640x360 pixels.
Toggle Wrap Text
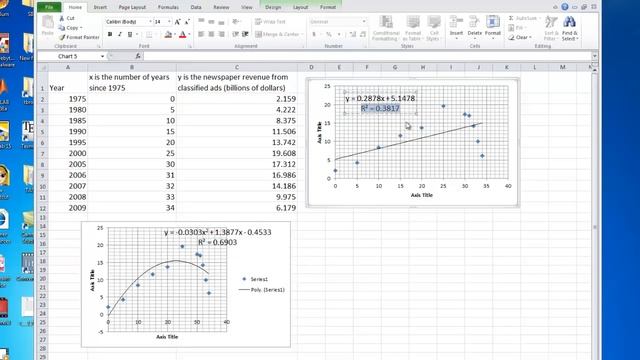coord(270,22)
